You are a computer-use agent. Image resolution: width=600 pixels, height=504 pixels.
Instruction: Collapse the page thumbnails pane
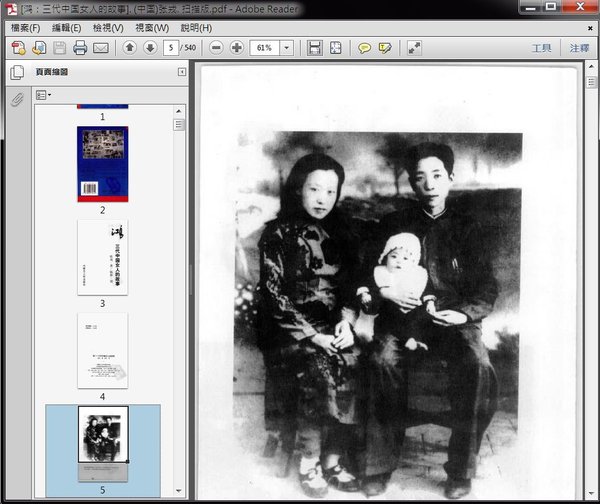[x=181, y=72]
